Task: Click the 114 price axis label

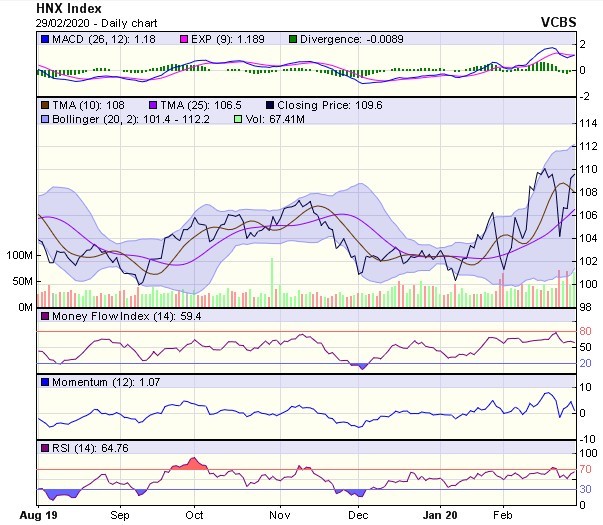Action: coord(586,124)
